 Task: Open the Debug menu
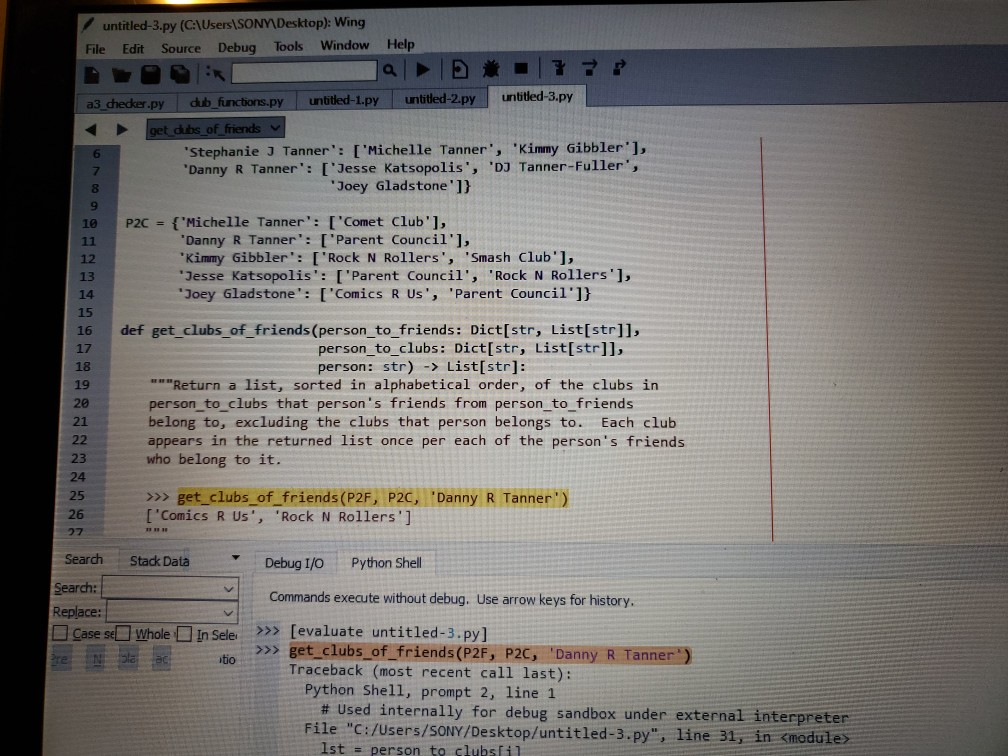point(237,45)
